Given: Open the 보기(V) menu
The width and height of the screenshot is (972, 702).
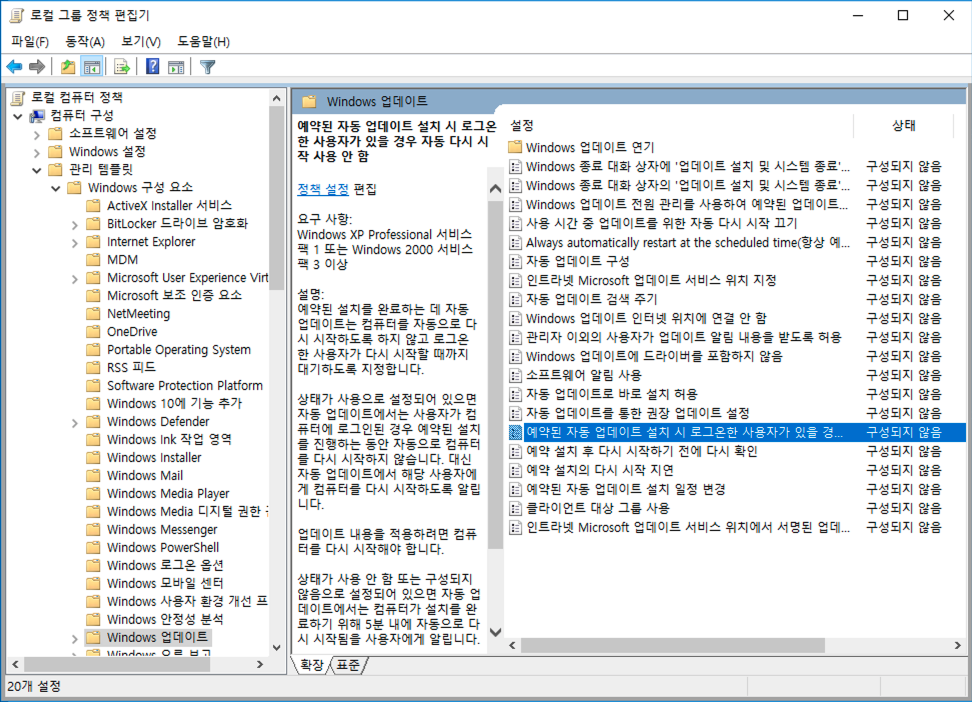Looking at the screenshot, I should pos(141,42).
